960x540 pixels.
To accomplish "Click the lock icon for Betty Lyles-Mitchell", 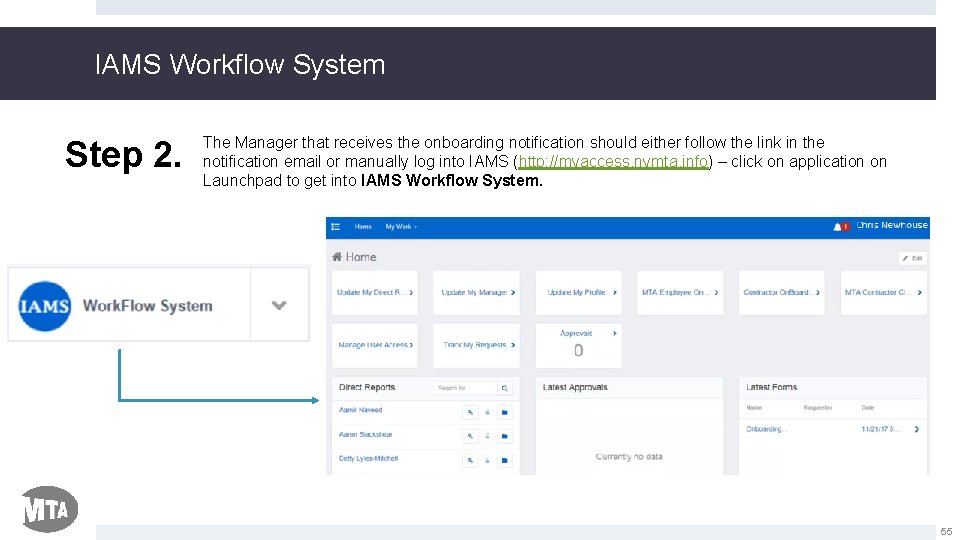I will (487, 460).
